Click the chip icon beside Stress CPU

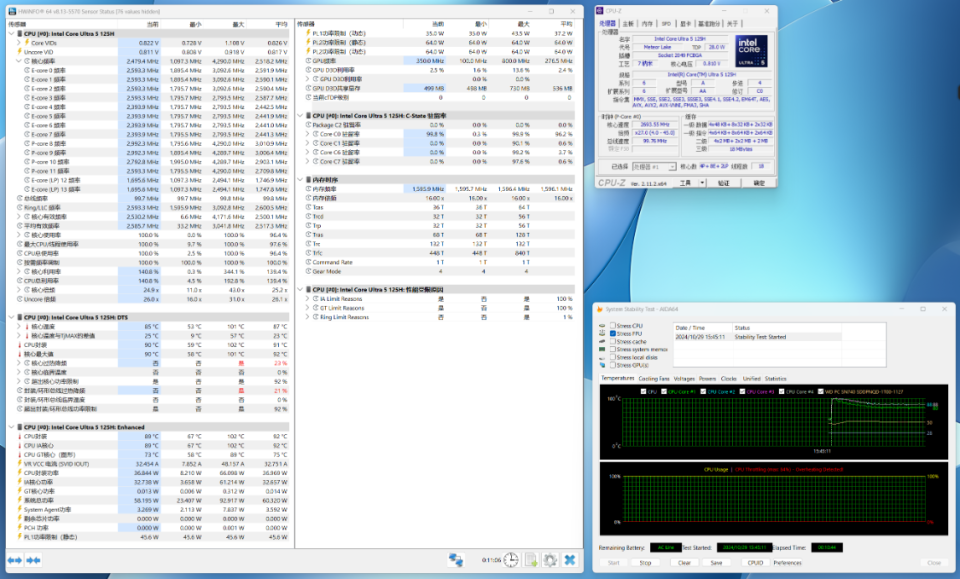pos(602,326)
